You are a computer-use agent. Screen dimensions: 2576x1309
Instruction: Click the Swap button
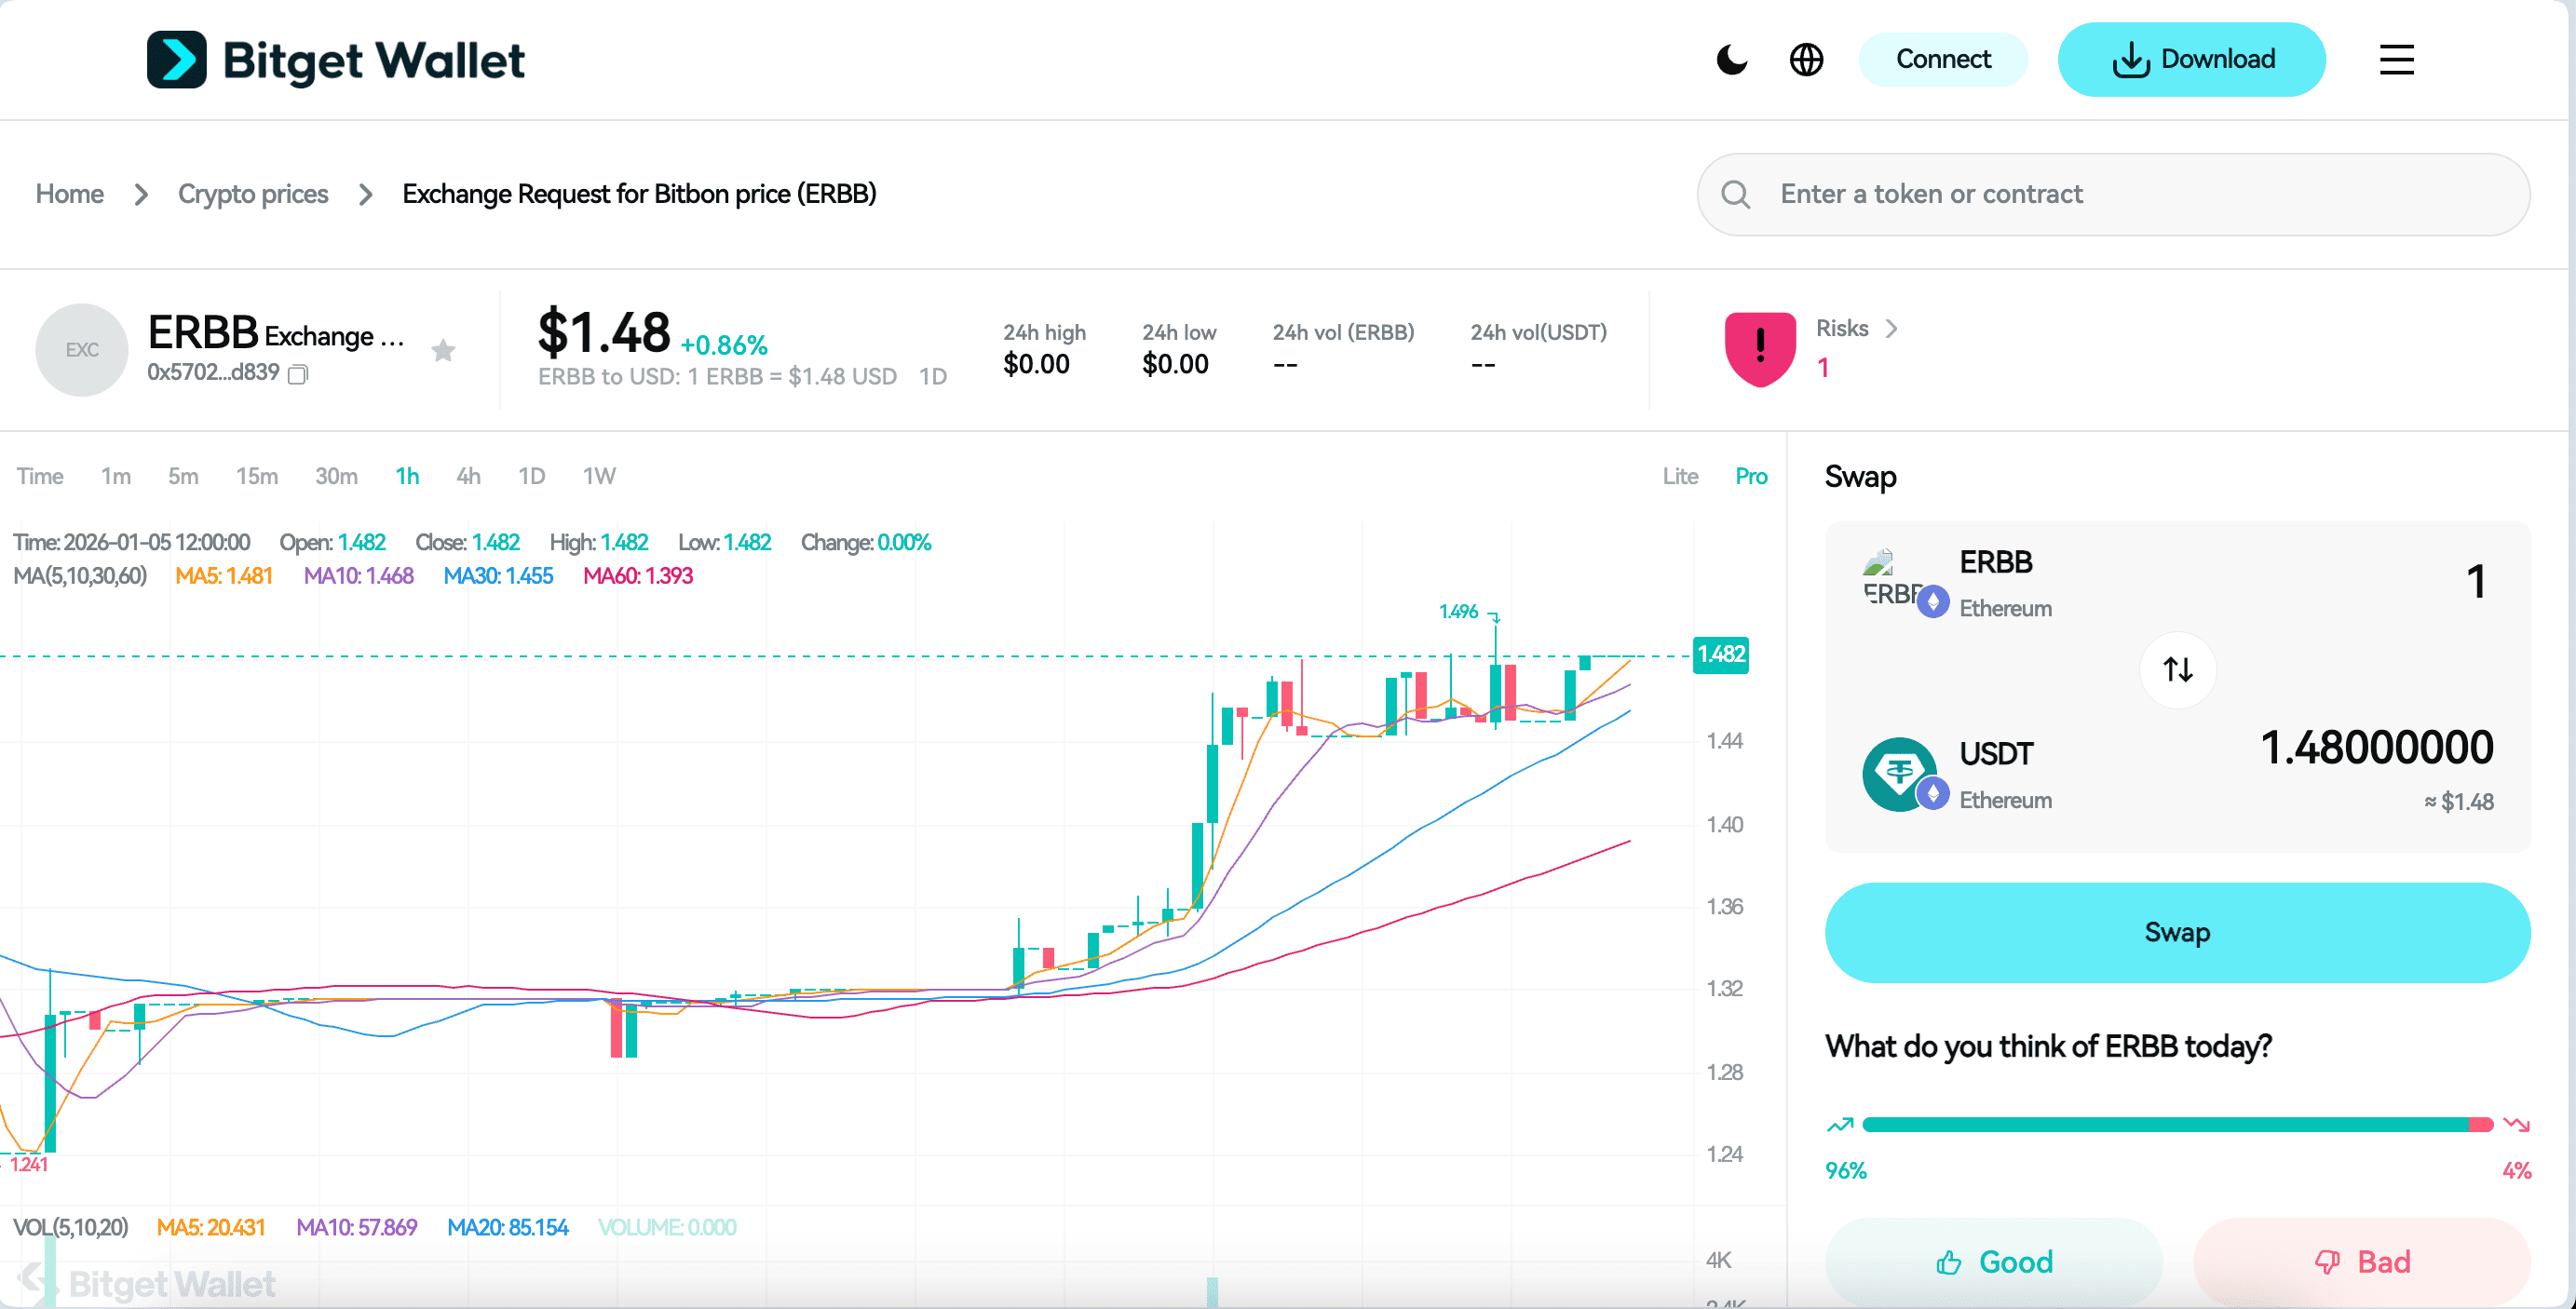[2177, 932]
